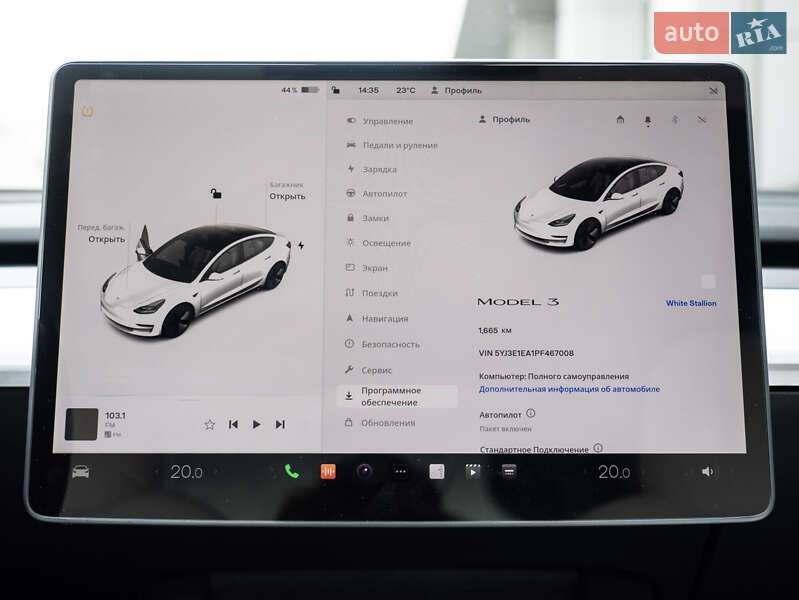Open the Безопасность safety menu
Screen dimensions: 799x600
point(383,345)
